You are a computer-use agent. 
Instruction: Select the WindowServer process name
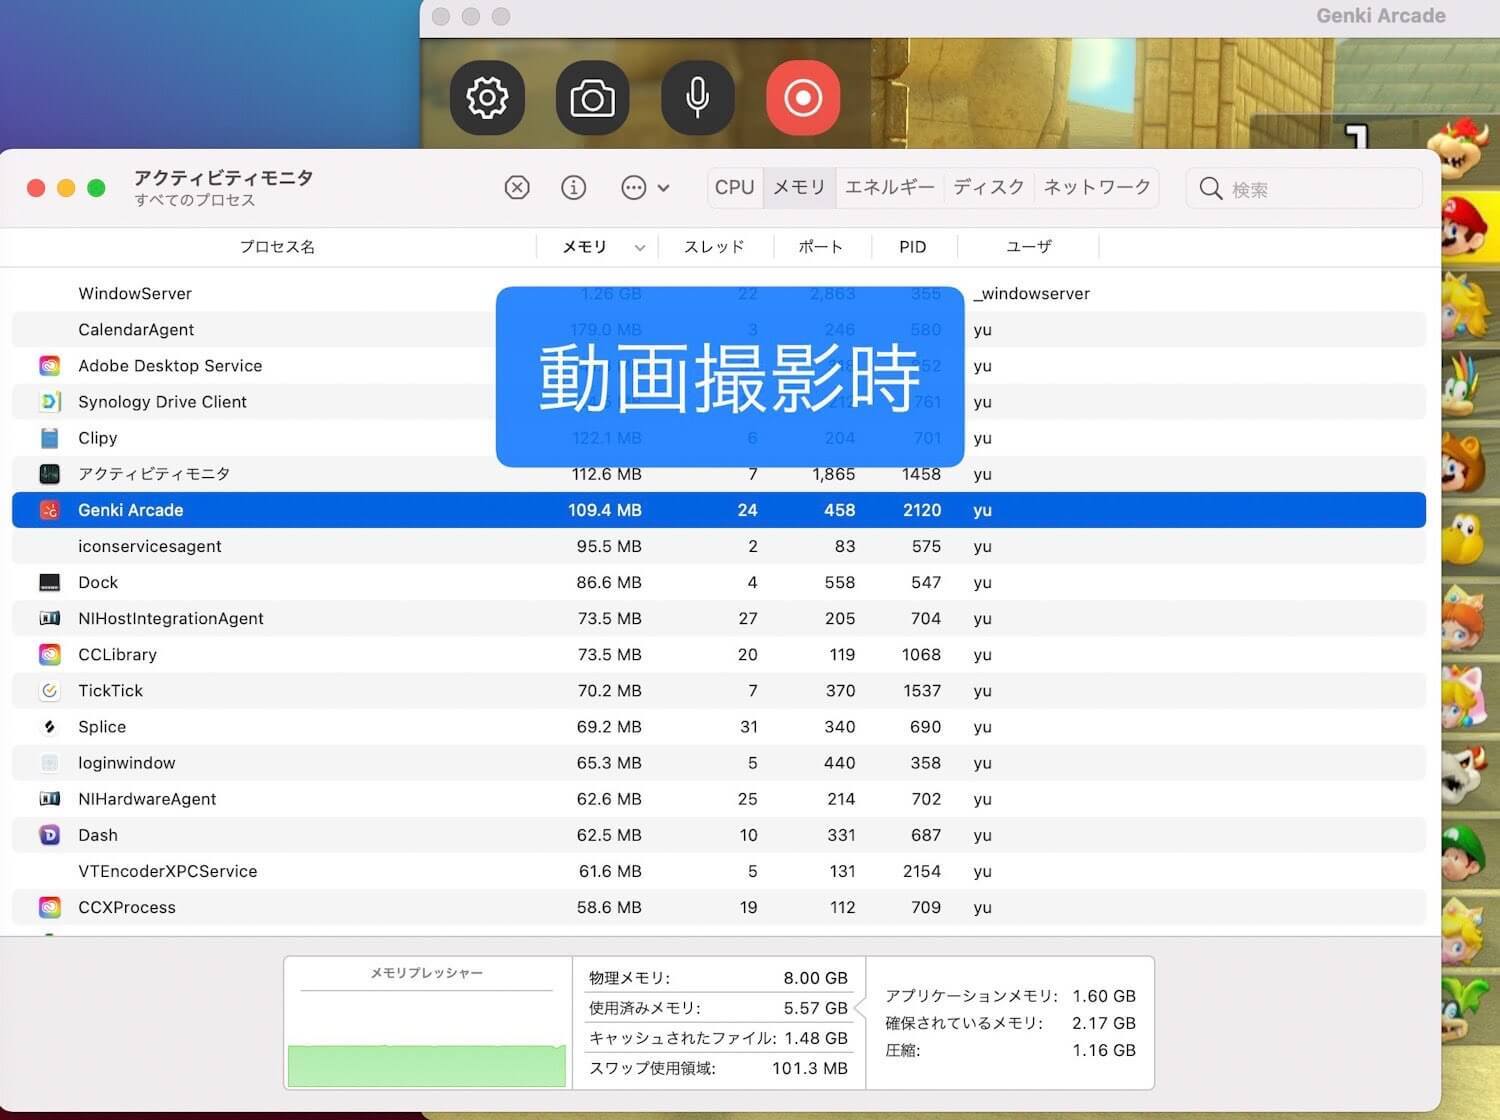tap(135, 294)
